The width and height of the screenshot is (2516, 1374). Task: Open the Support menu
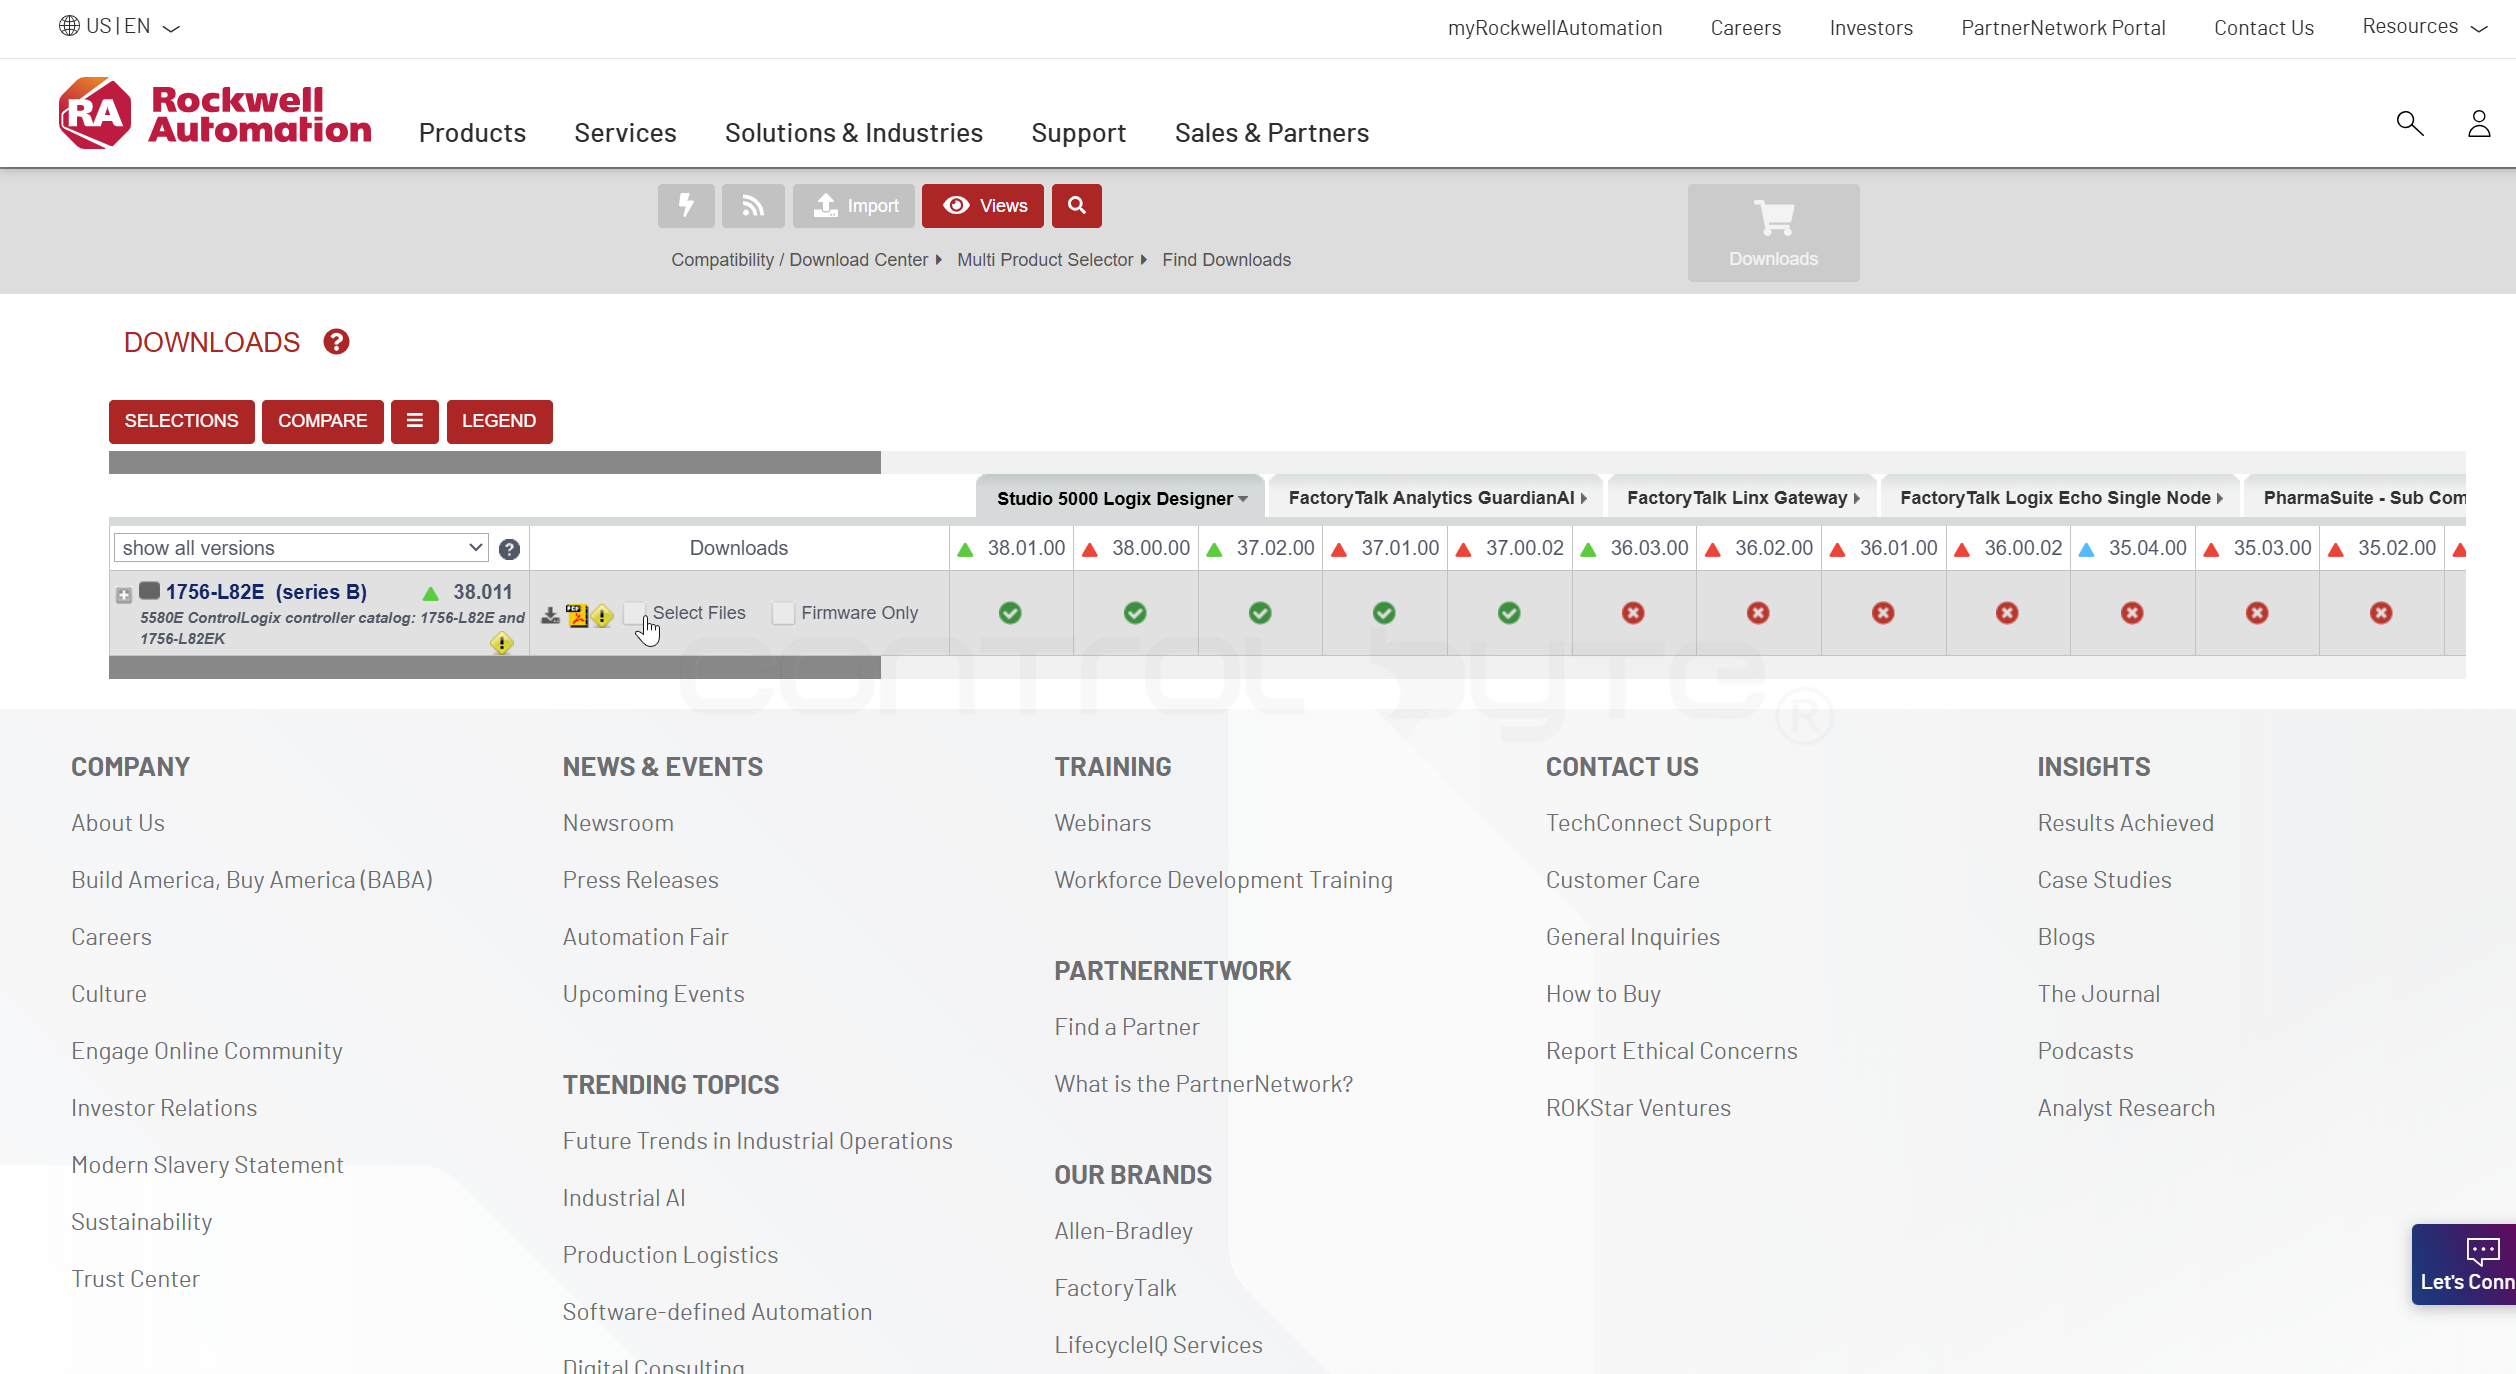(1079, 133)
